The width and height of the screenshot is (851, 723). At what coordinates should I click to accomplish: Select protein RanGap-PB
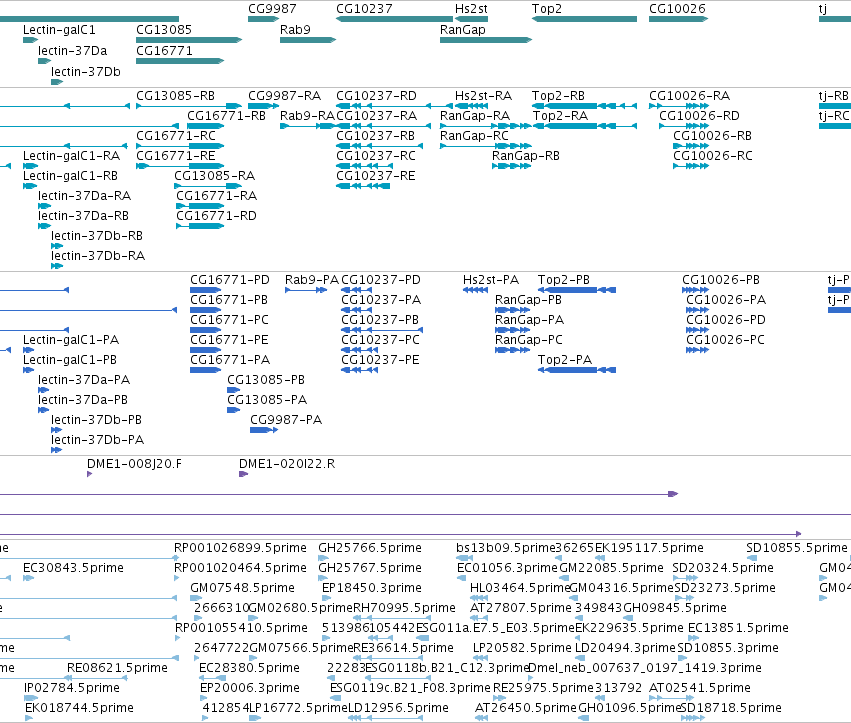click(528, 300)
